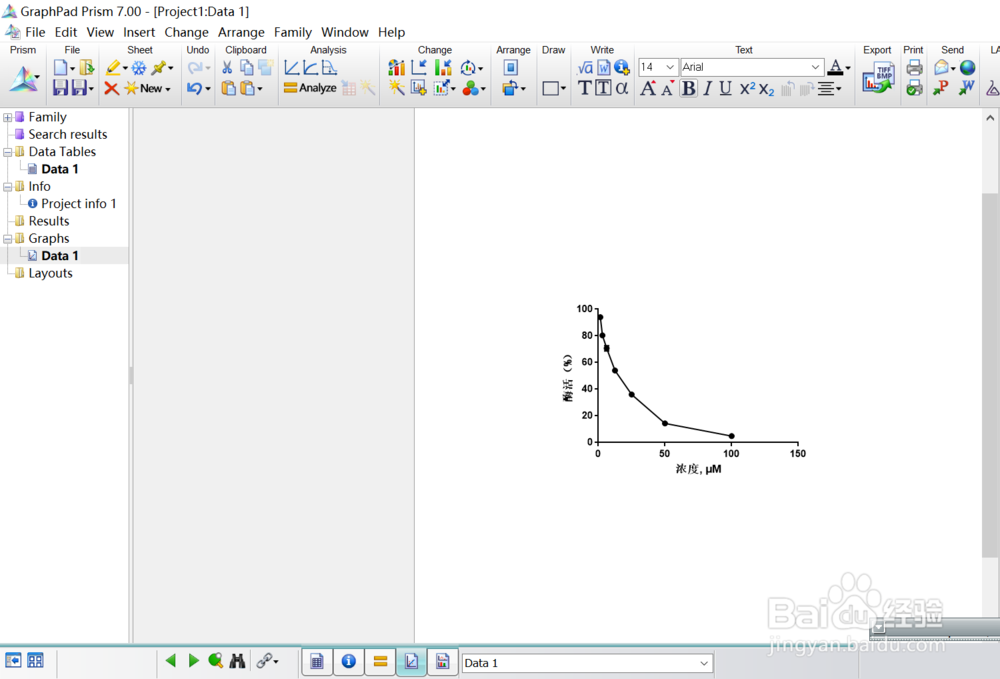1000x679 pixels.
Task: Click the center-on-page Arrange icon
Action: (510, 68)
